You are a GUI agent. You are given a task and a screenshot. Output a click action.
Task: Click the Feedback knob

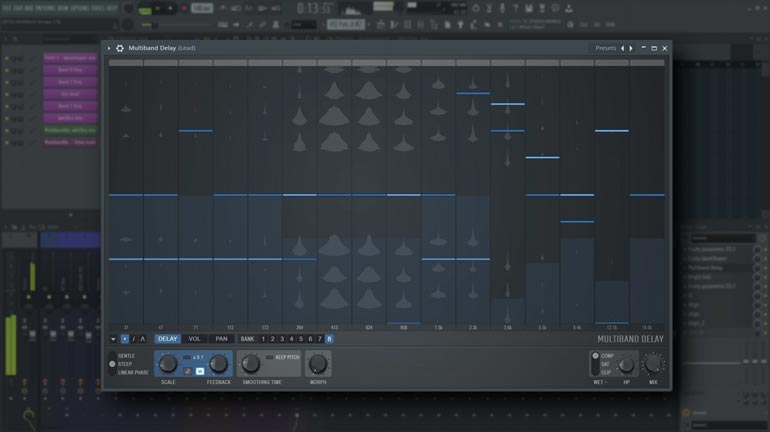(218, 364)
